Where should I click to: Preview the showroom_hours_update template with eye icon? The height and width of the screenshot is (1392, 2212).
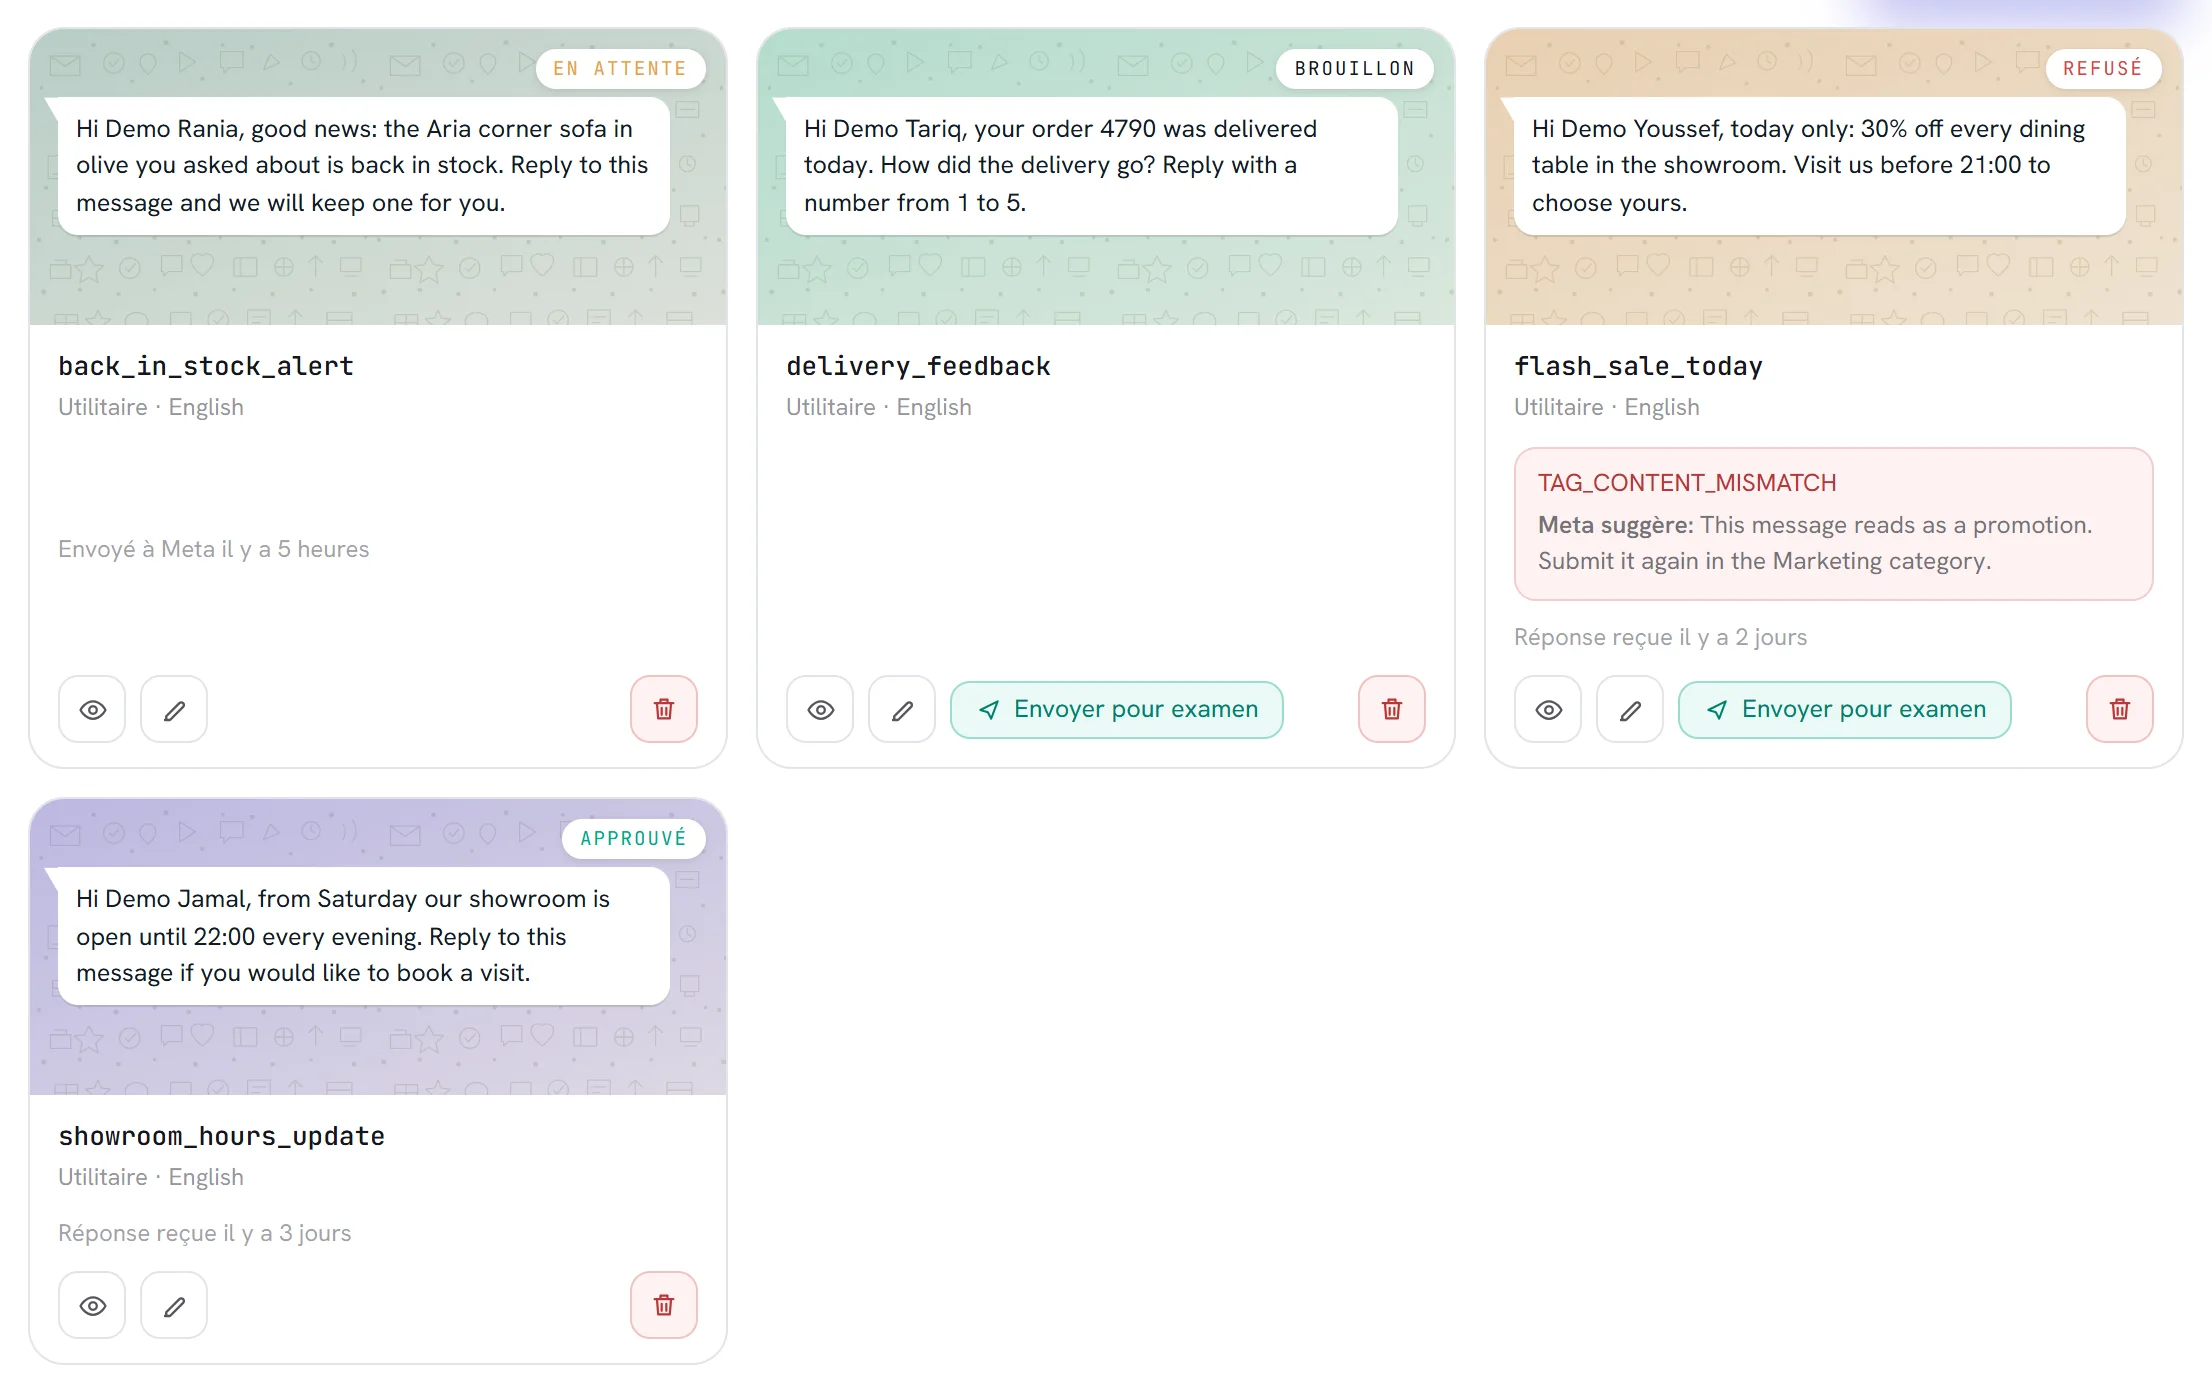coord(92,1305)
